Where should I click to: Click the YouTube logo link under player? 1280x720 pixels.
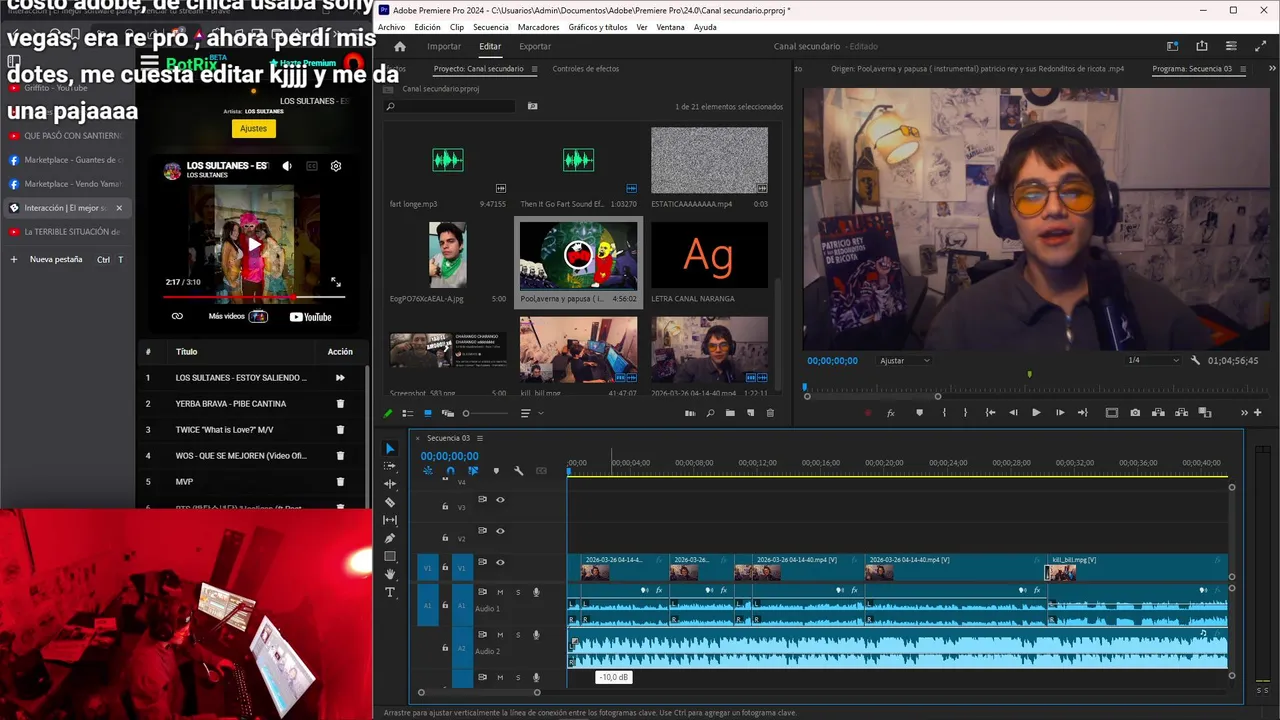pos(310,317)
